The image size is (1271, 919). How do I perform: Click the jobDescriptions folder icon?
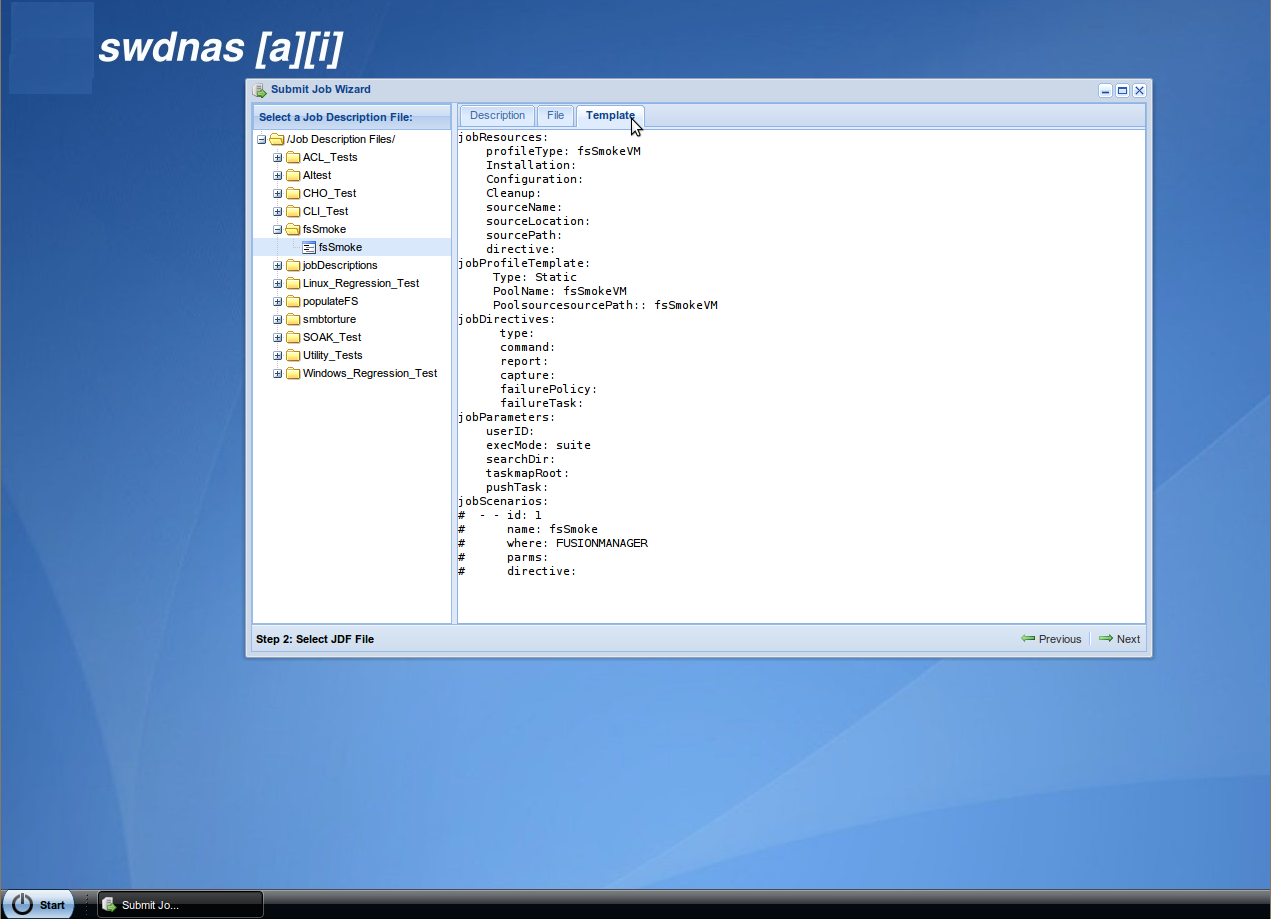coord(293,265)
